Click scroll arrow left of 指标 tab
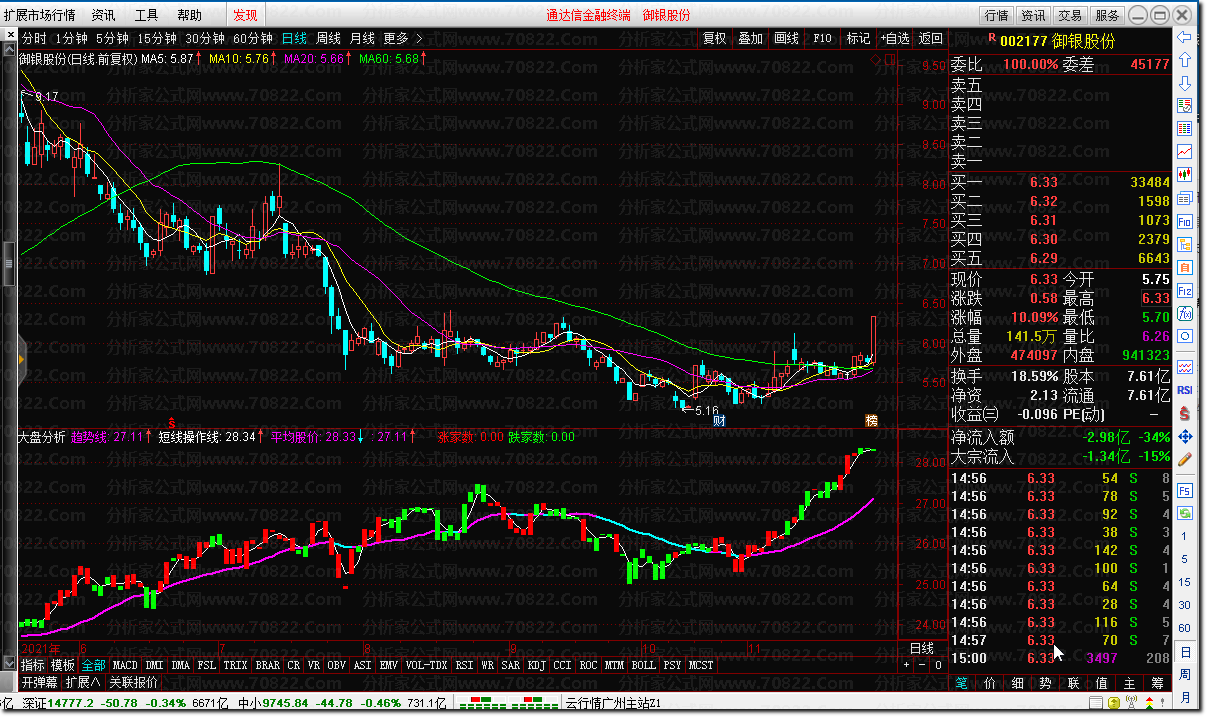The height and width of the screenshot is (717, 1208). tap(10, 665)
